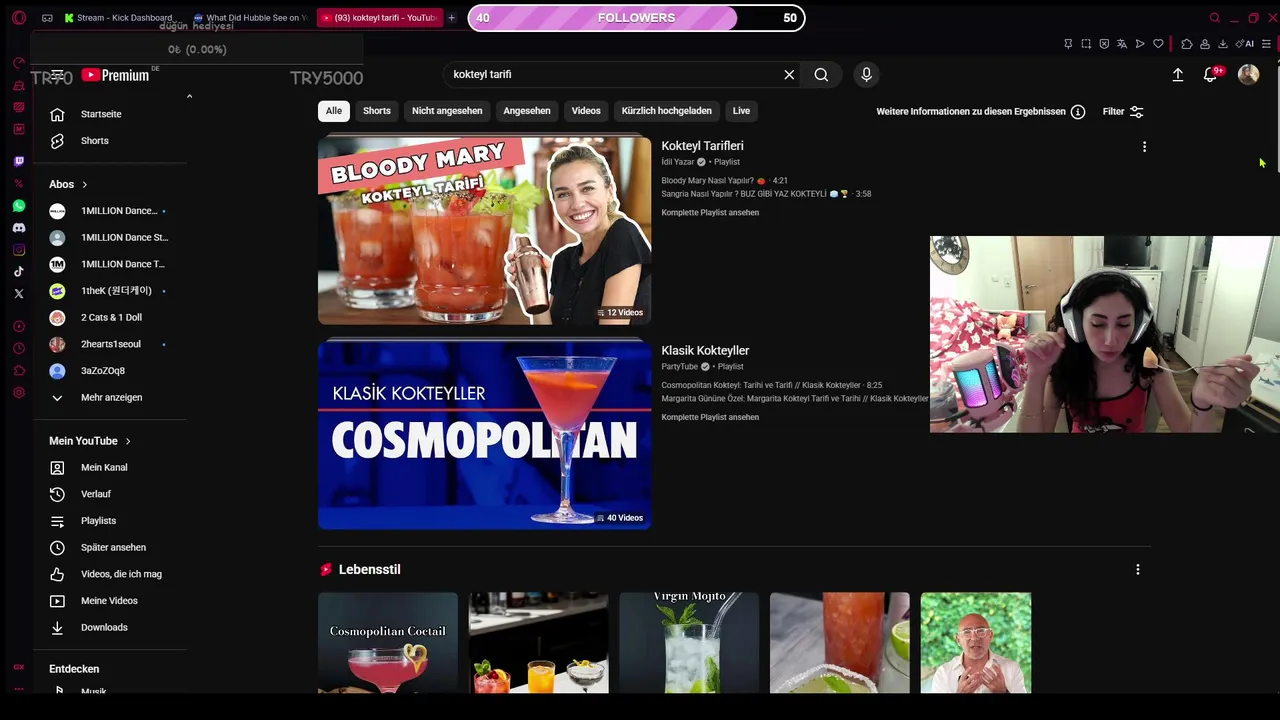The image size is (1280, 720).
Task: Filter results by Live chip
Action: coord(741,111)
